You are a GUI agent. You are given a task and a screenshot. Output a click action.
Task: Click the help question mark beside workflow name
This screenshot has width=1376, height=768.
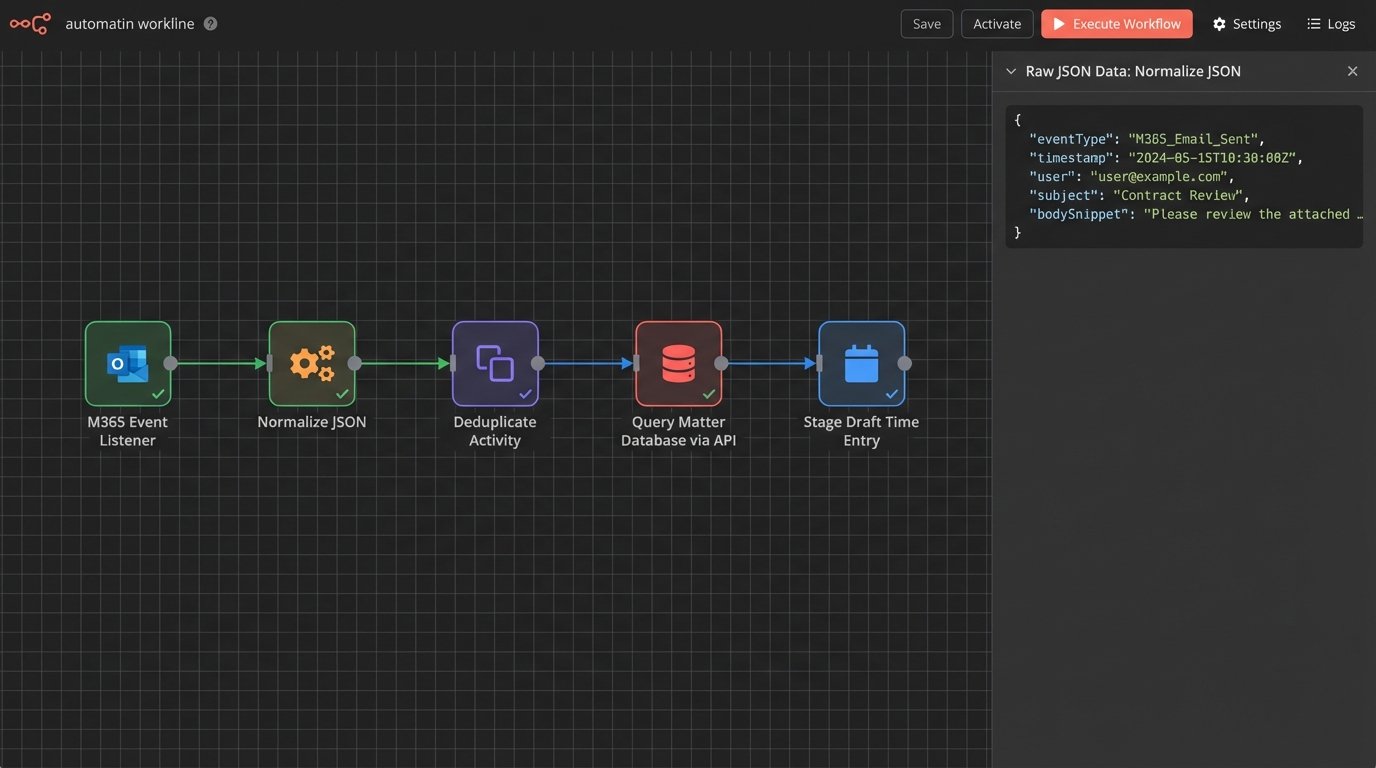(210, 24)
